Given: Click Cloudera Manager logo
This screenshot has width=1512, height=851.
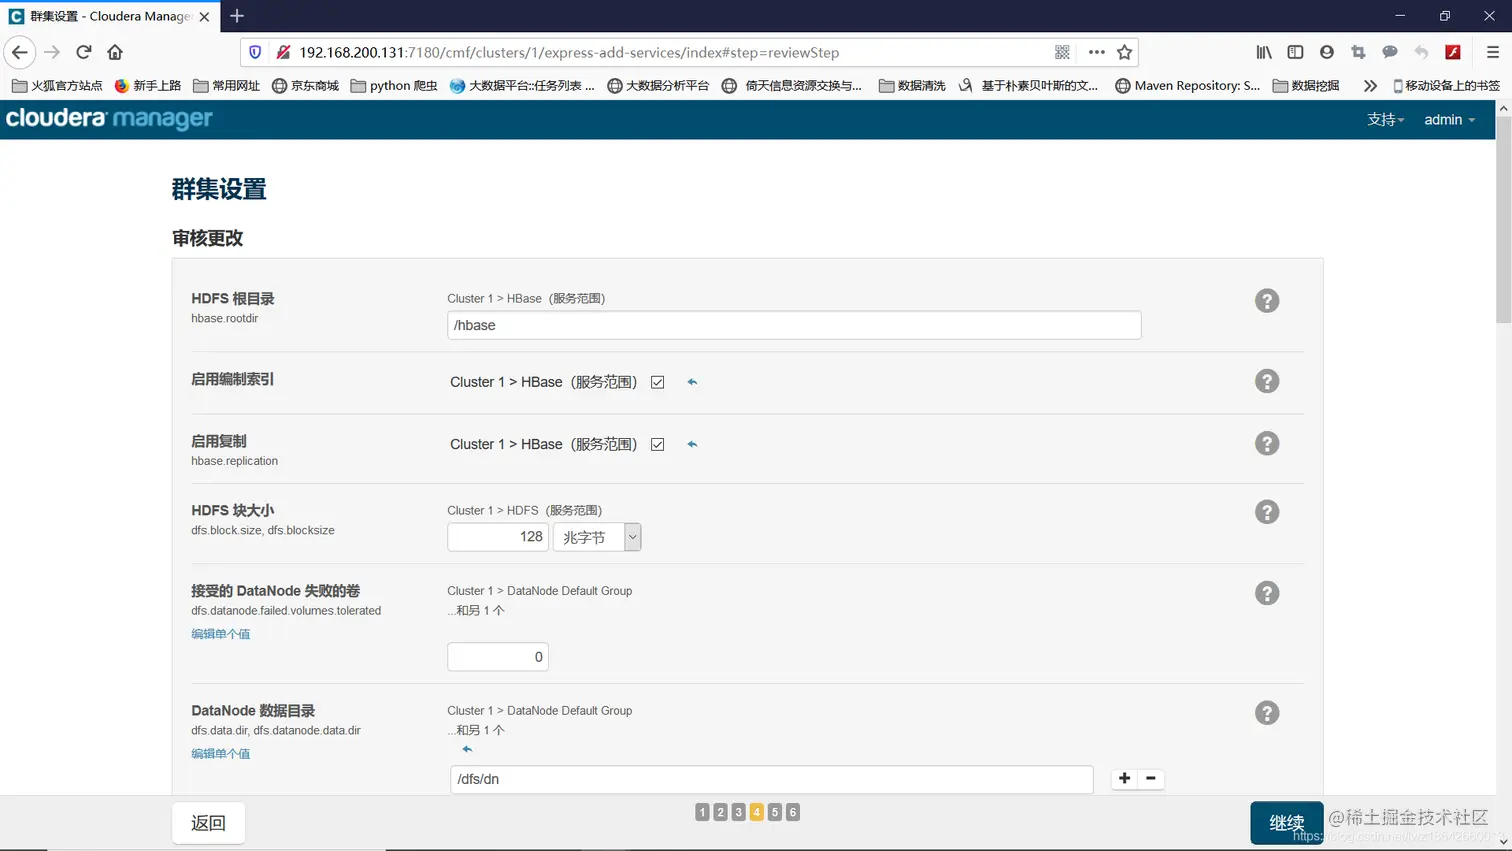Looking at the screenshot, I should coord(109,118).
